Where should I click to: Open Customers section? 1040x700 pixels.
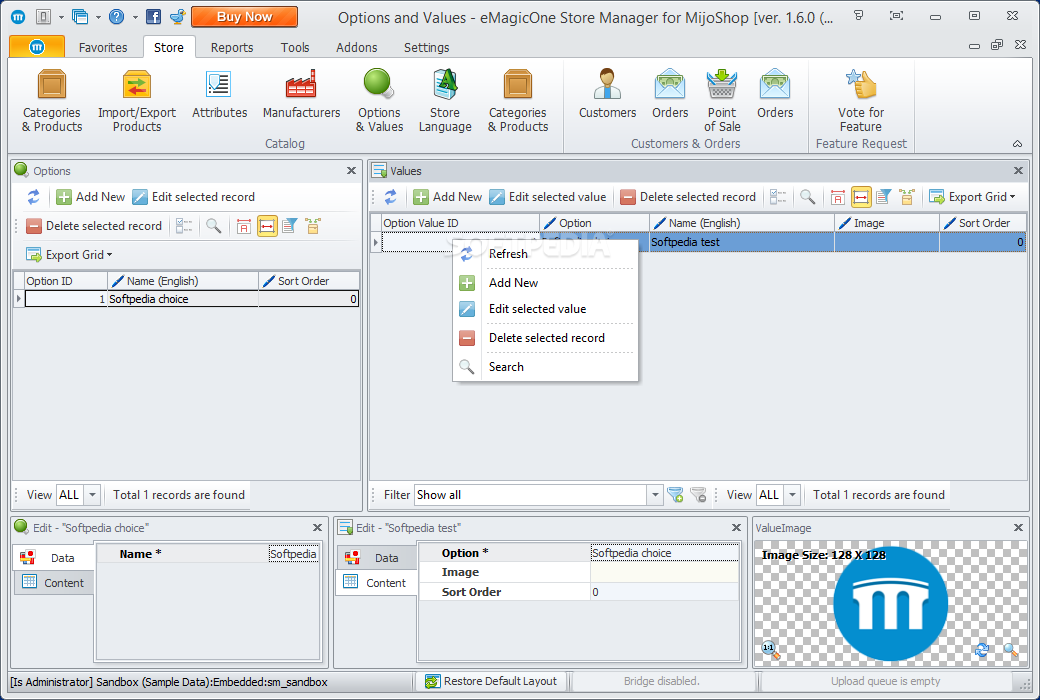[607, 94]
